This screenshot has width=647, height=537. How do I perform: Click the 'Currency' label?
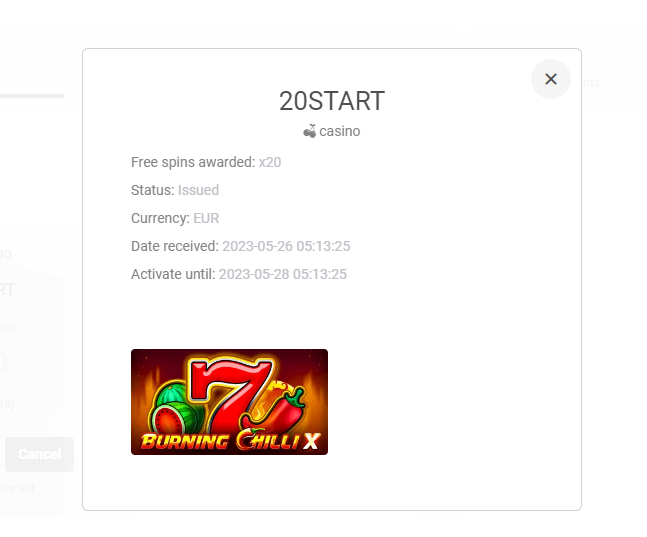[161, 218]
